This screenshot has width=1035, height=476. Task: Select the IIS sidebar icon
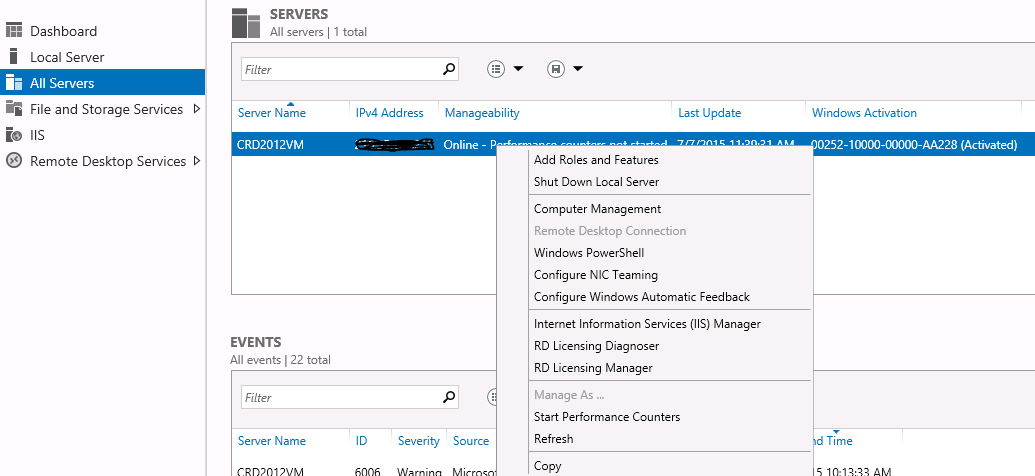(14, 135)
